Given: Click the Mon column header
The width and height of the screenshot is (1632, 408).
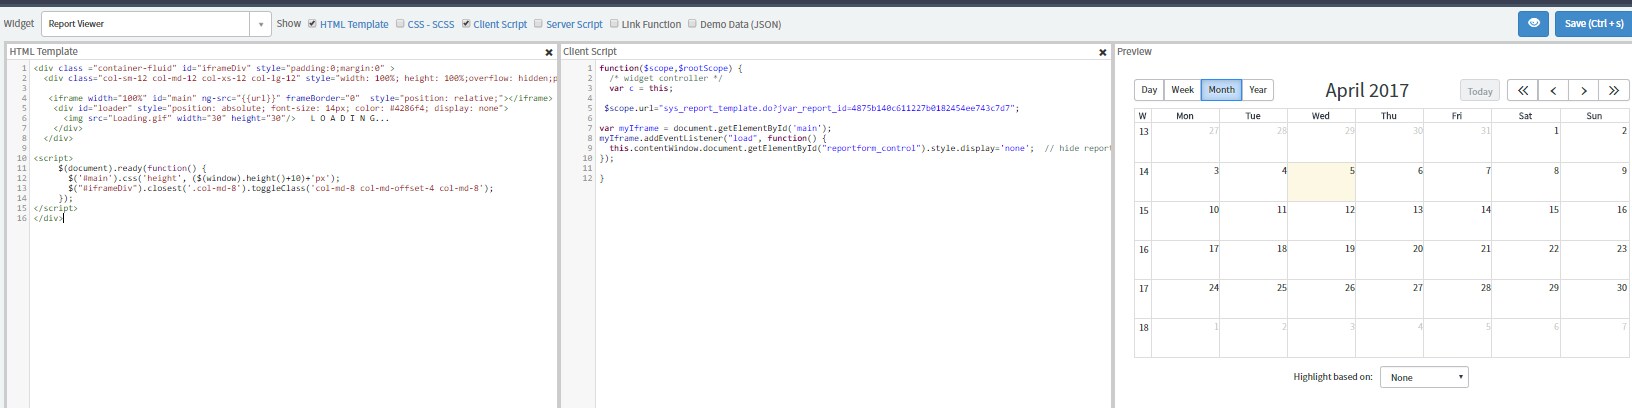Looking at the screenshot, I should click(x=1185, y=116).
